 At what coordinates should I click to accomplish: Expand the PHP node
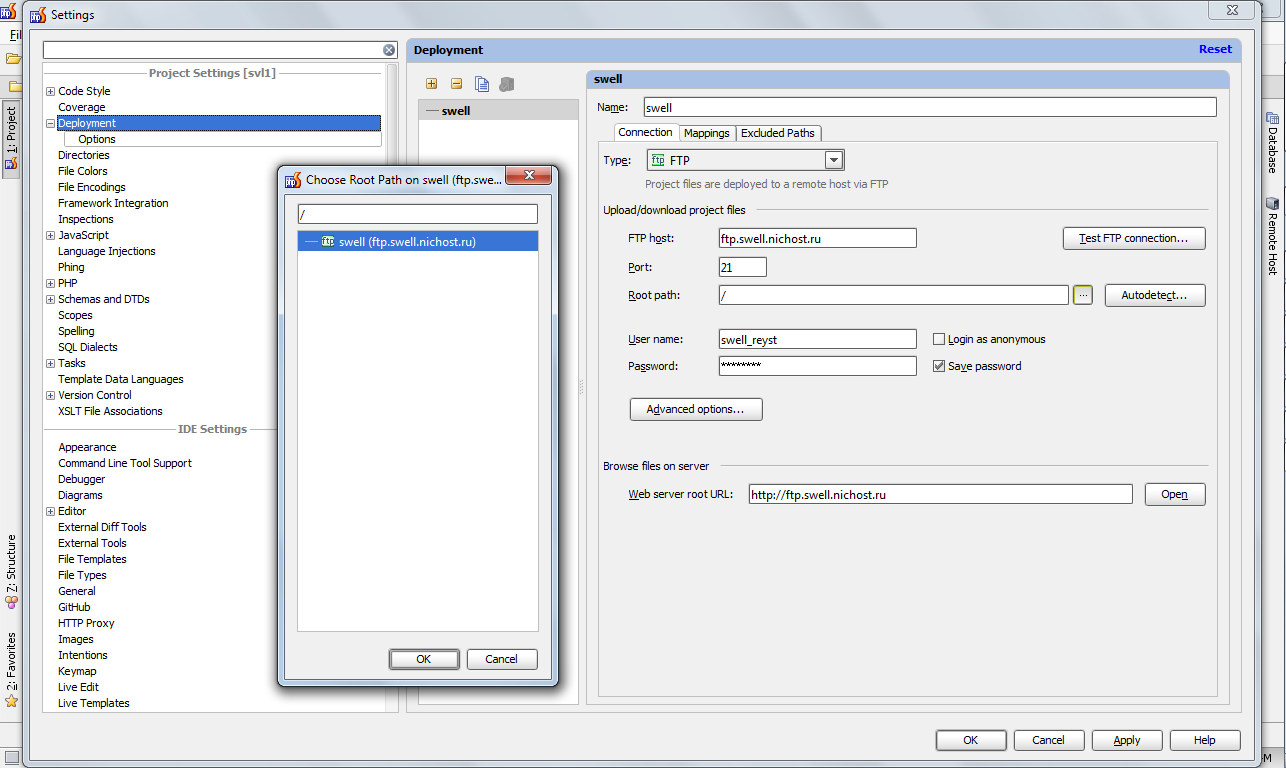click(50, 283)
